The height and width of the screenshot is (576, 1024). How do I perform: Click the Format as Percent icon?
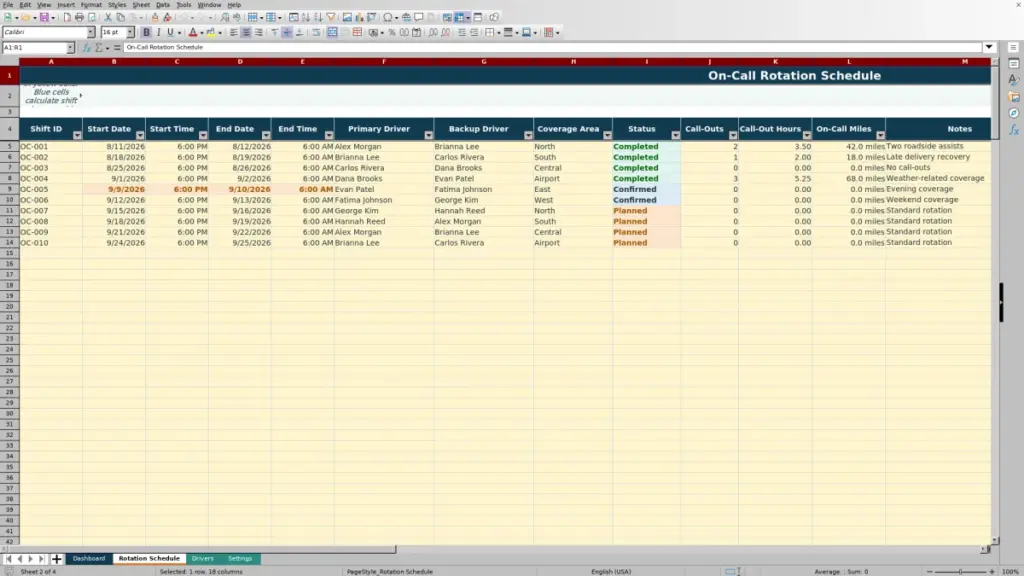392,33
